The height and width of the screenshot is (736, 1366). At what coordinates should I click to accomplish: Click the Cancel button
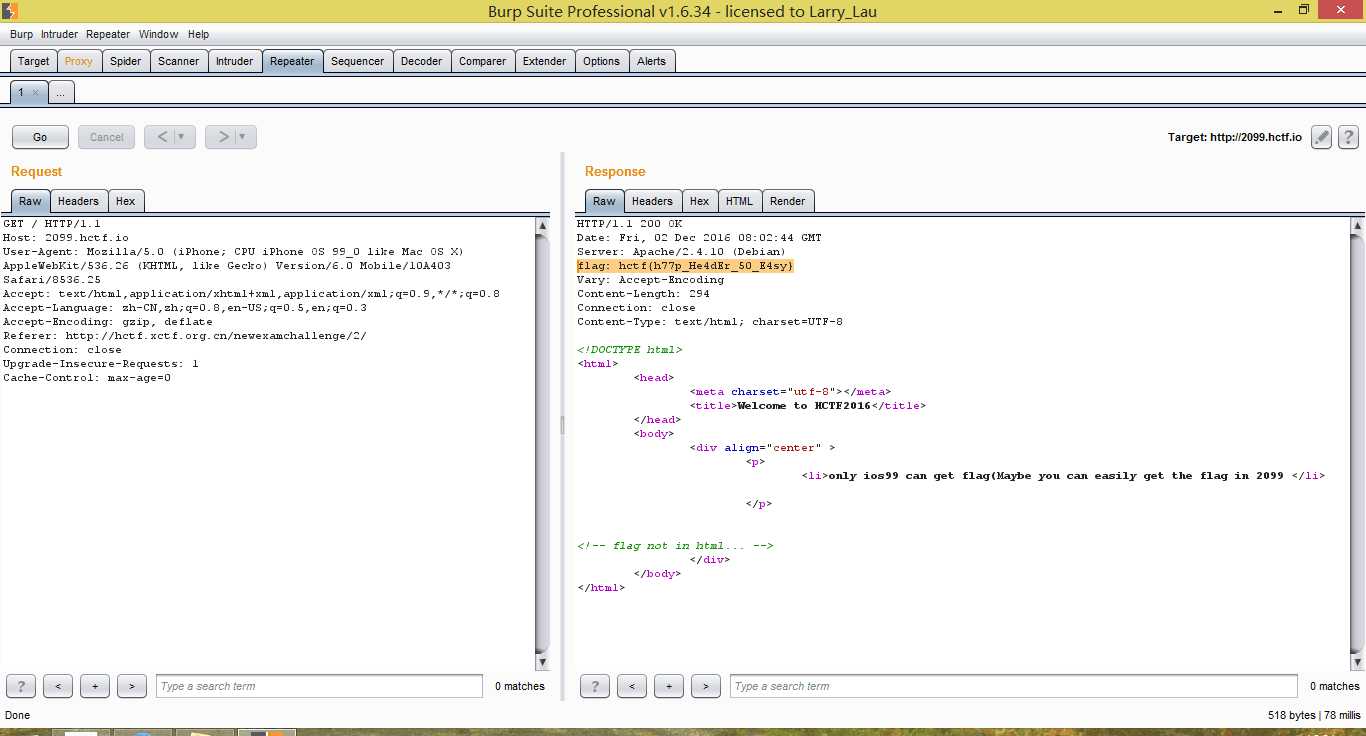click(x=107, y=137)
